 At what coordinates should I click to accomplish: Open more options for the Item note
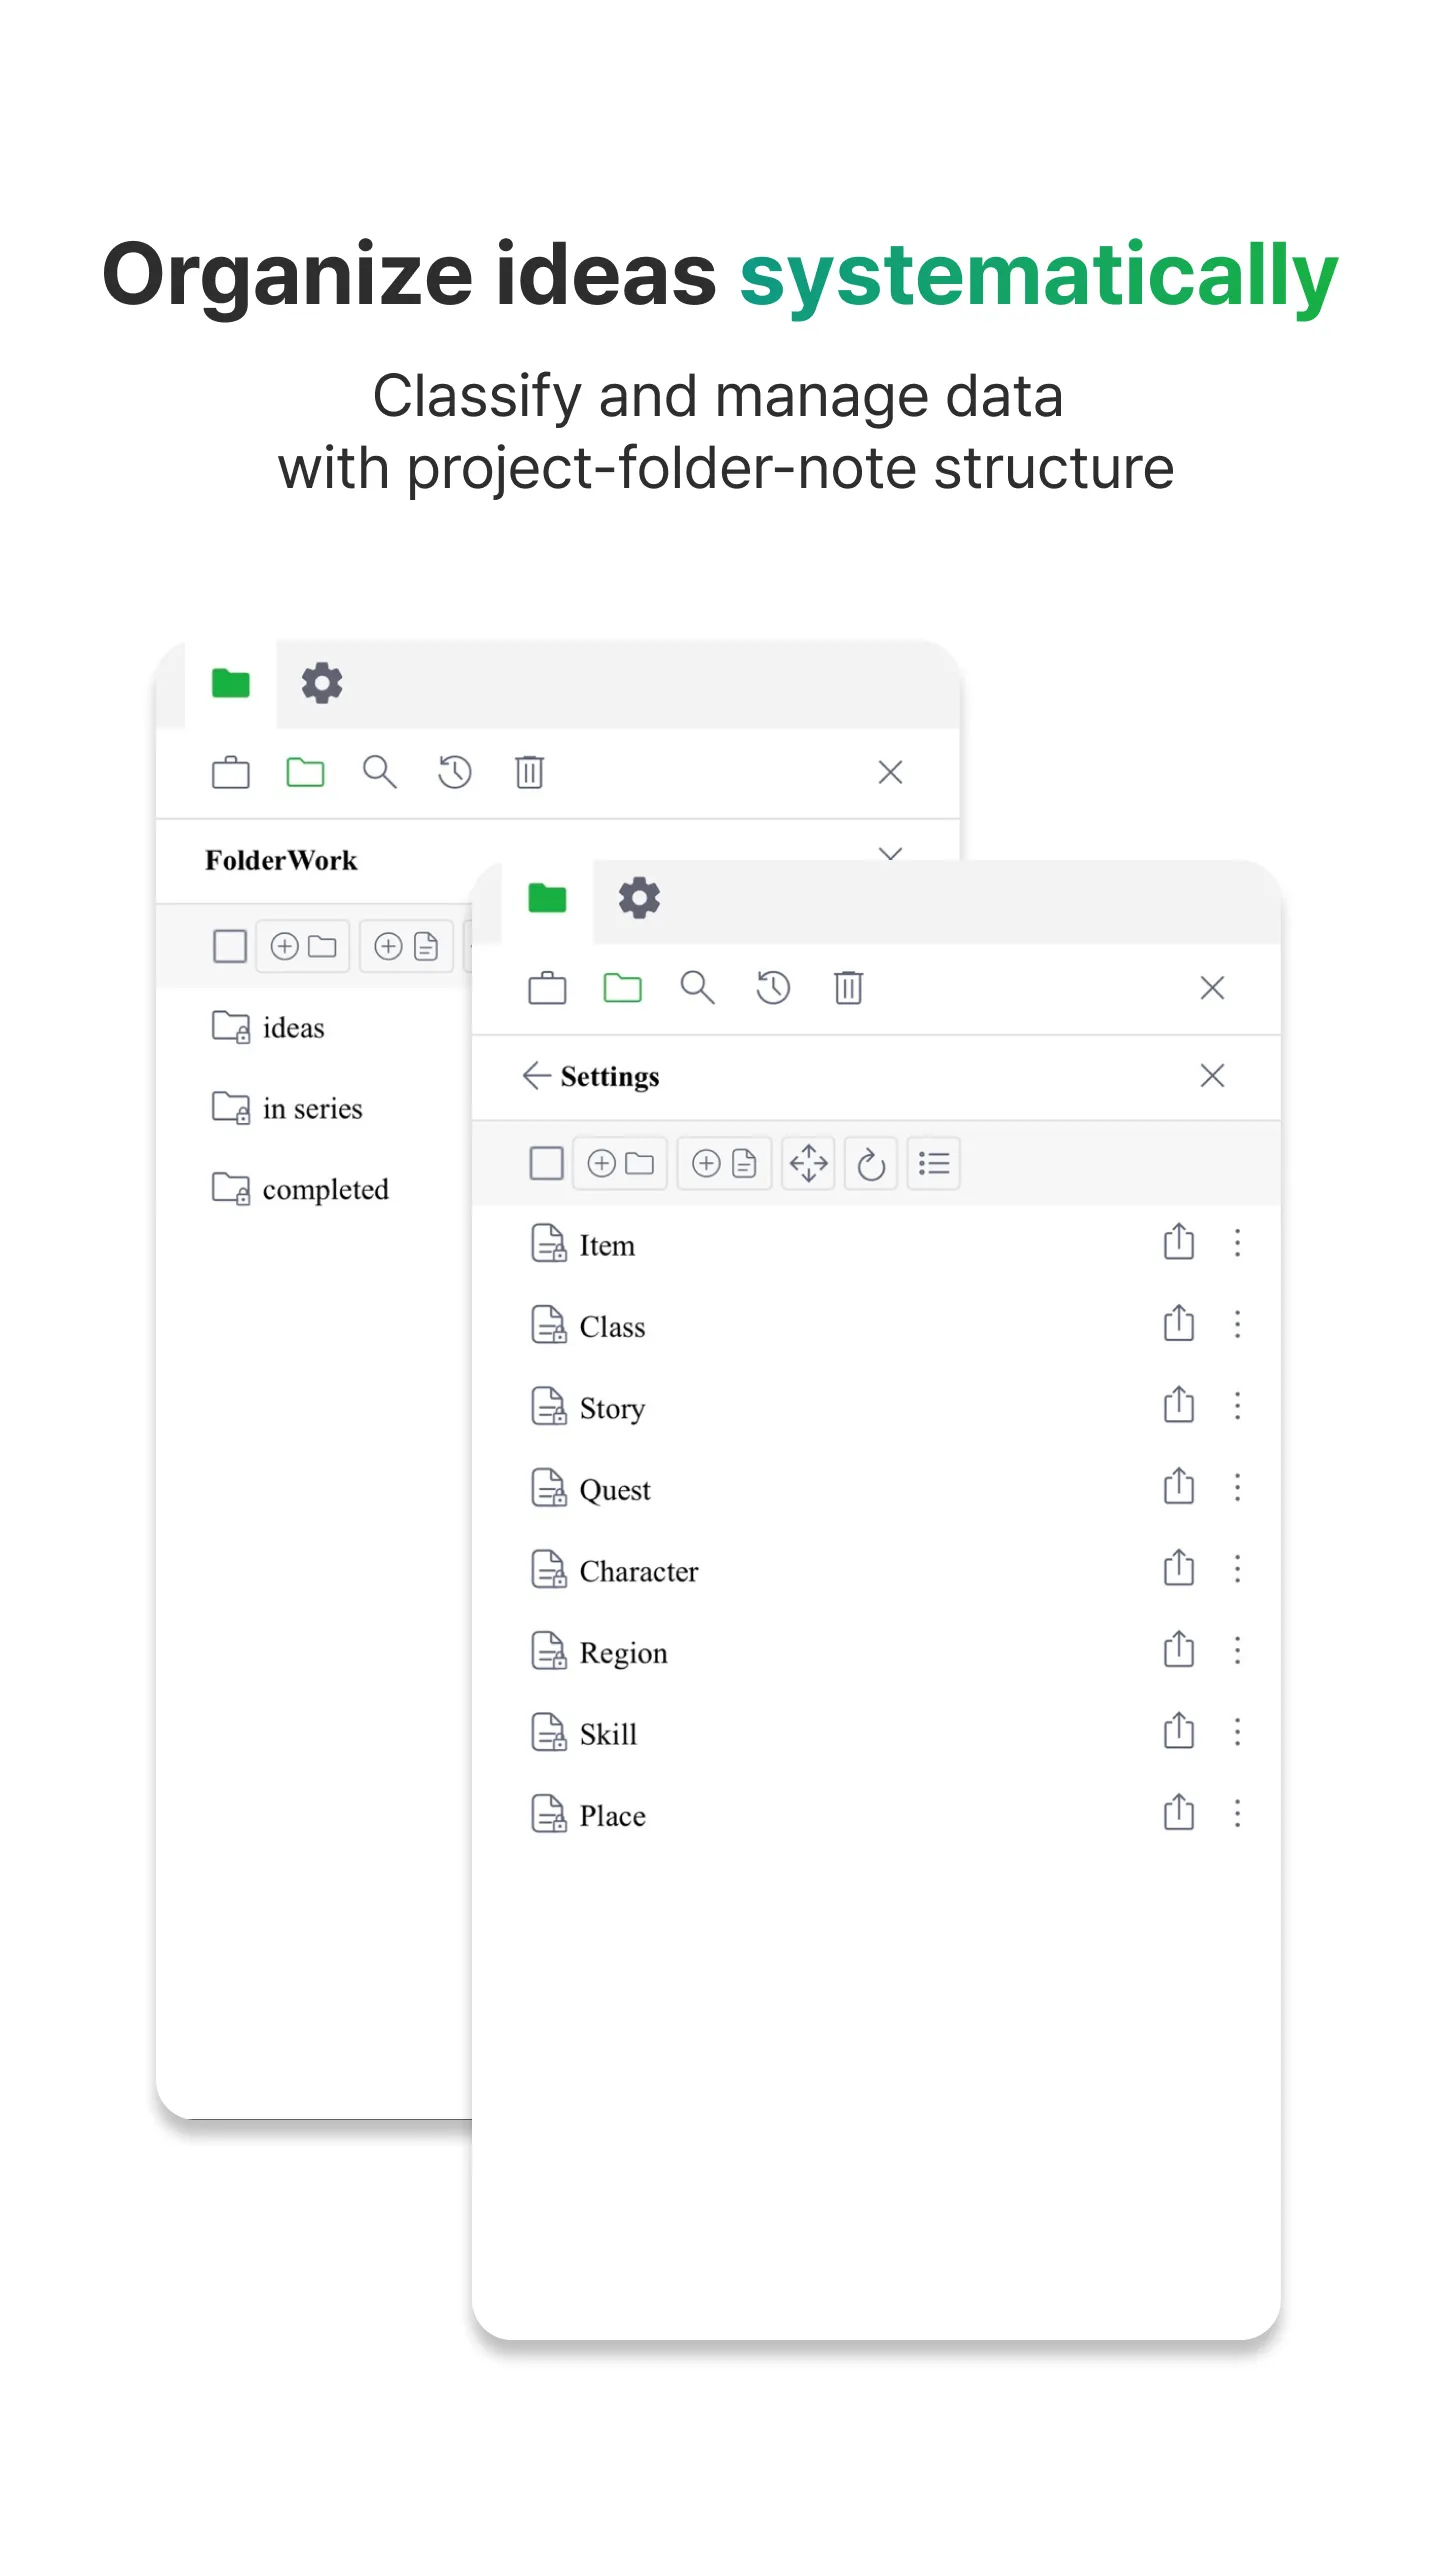pos(1237,1243)
